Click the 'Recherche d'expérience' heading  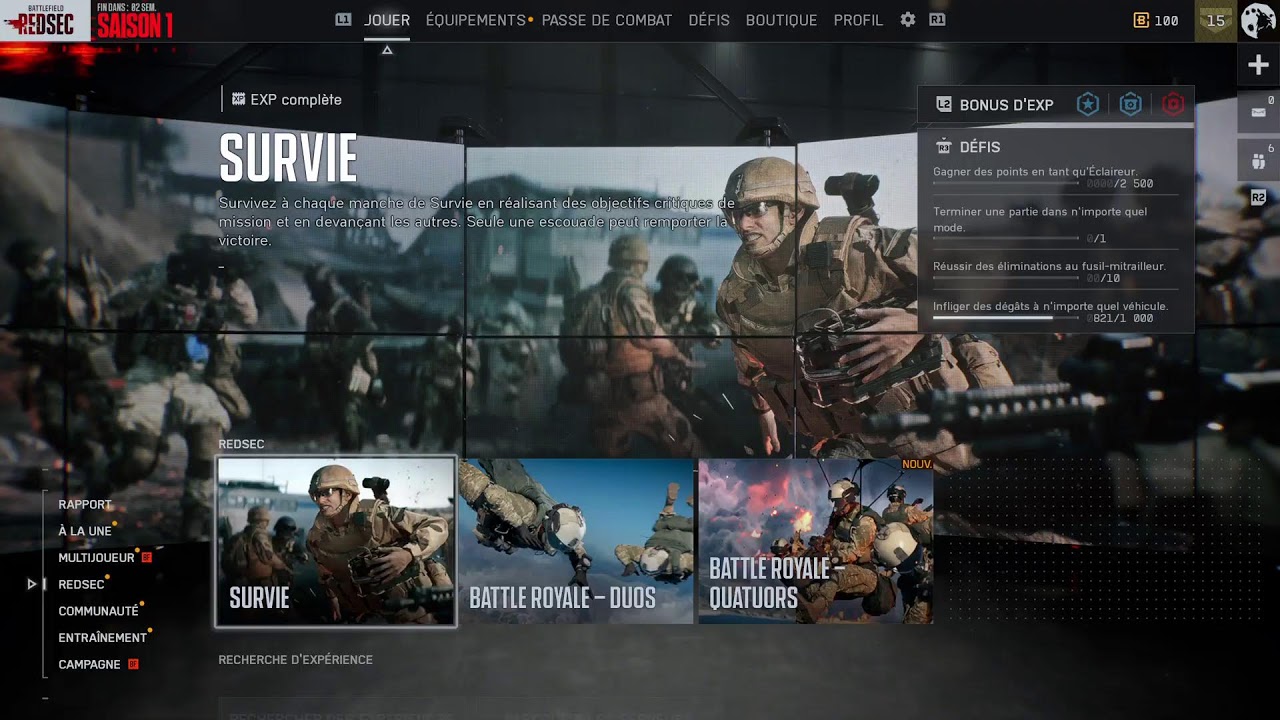click(x=295, y=660)
